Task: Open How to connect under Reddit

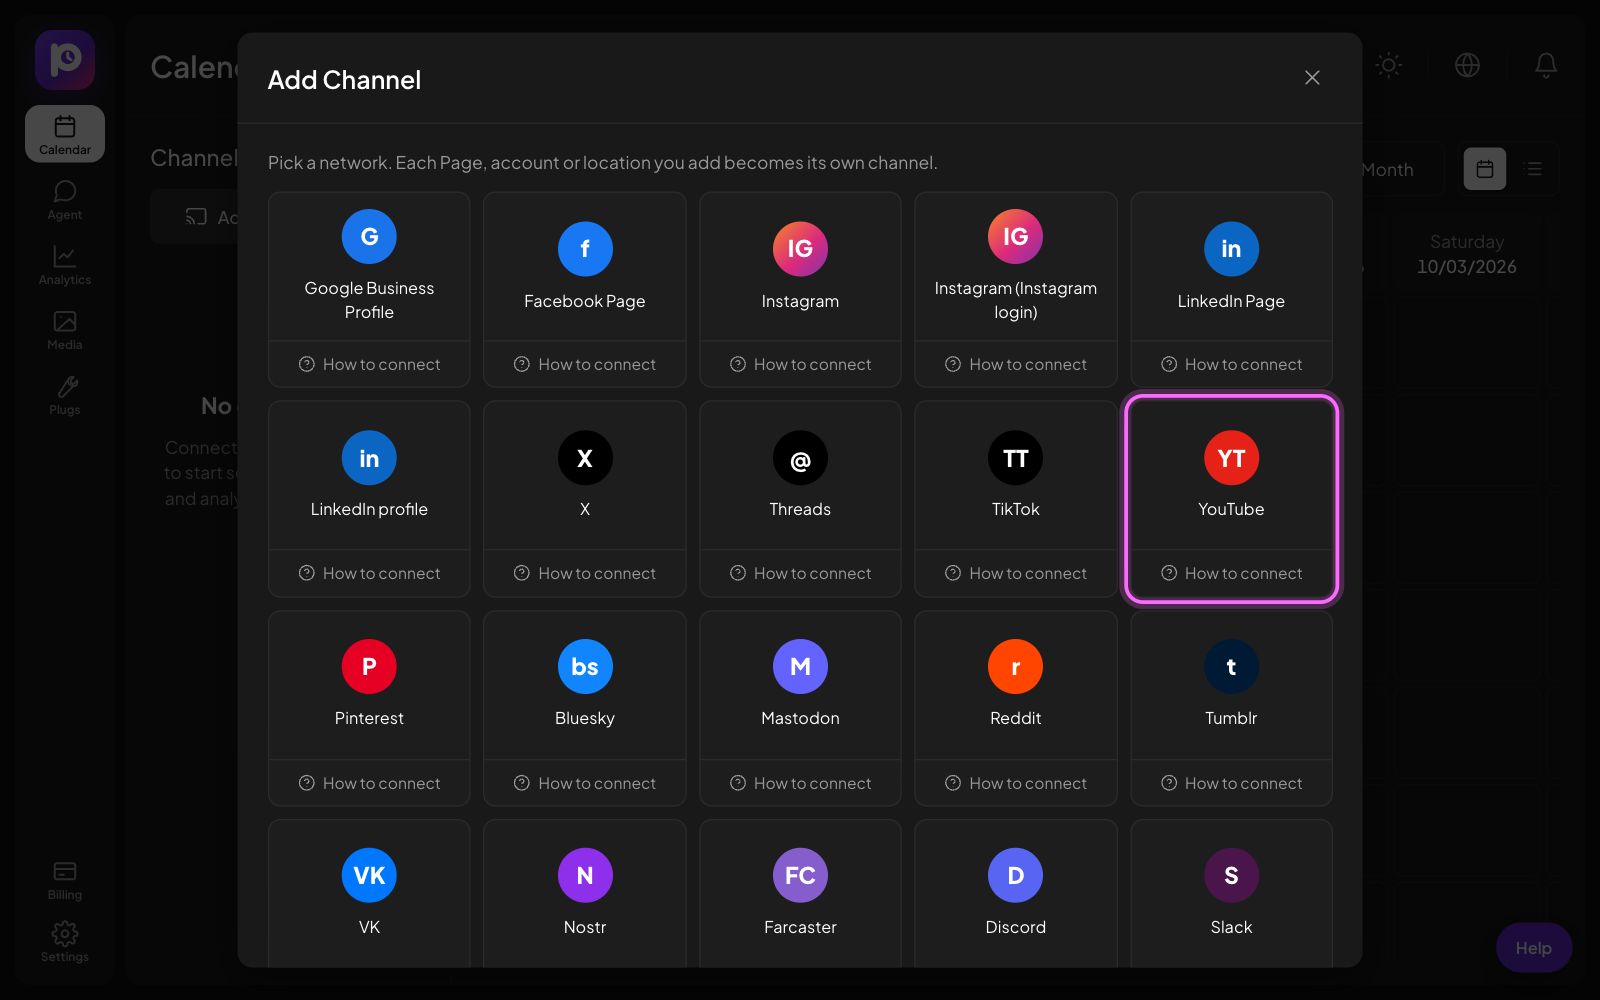Action: (x=1015, y=783)
